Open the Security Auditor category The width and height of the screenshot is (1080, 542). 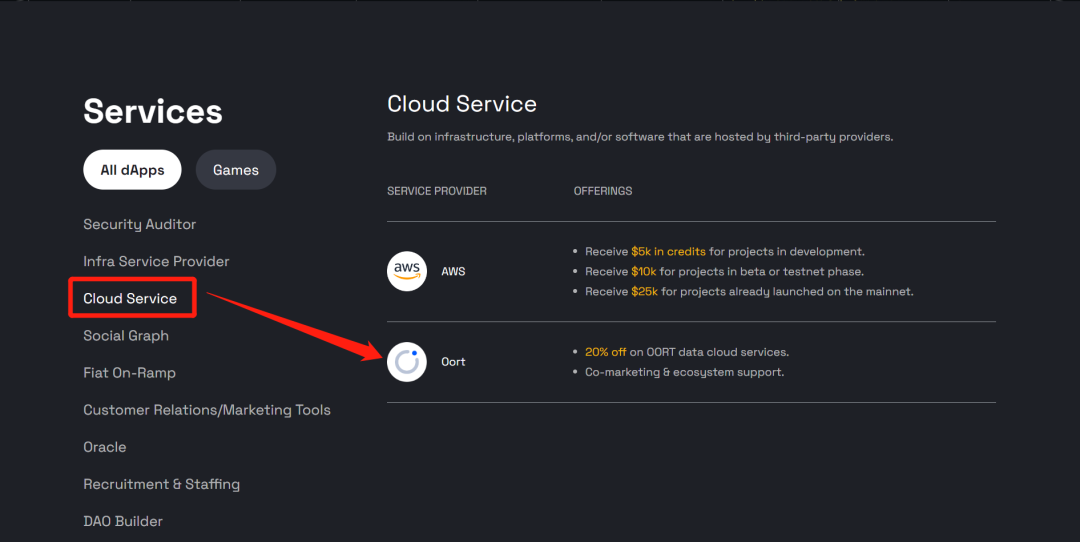(x=139, y=225)
